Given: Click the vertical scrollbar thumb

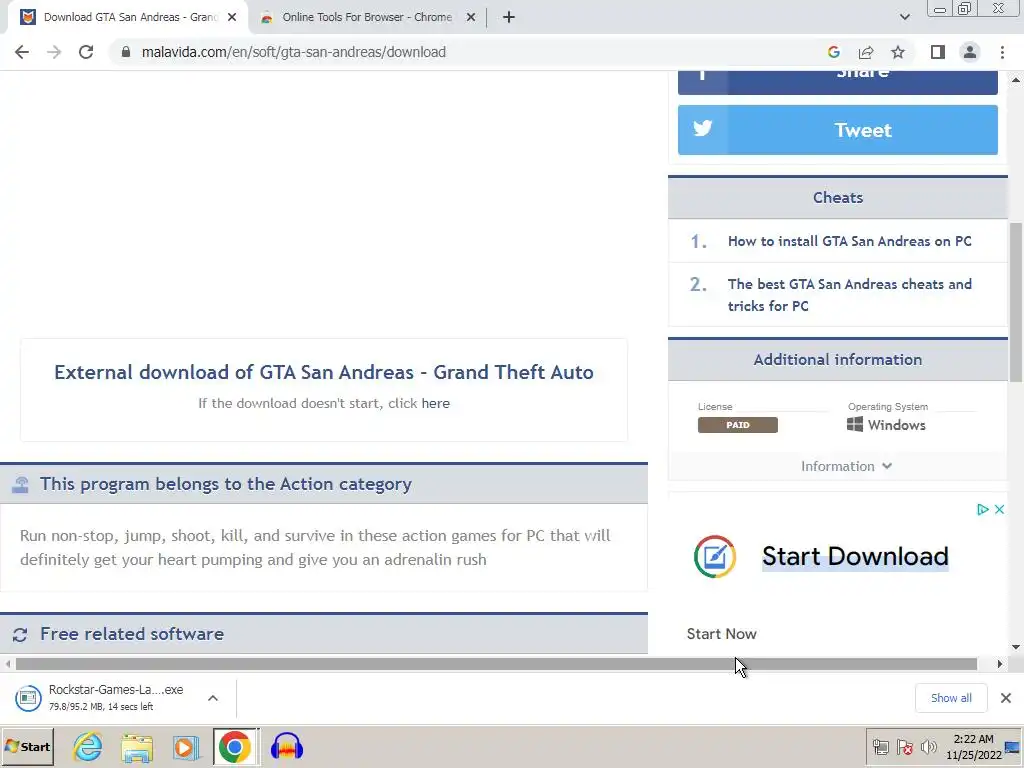Looking at the screenshot, I should (1016, 302).
